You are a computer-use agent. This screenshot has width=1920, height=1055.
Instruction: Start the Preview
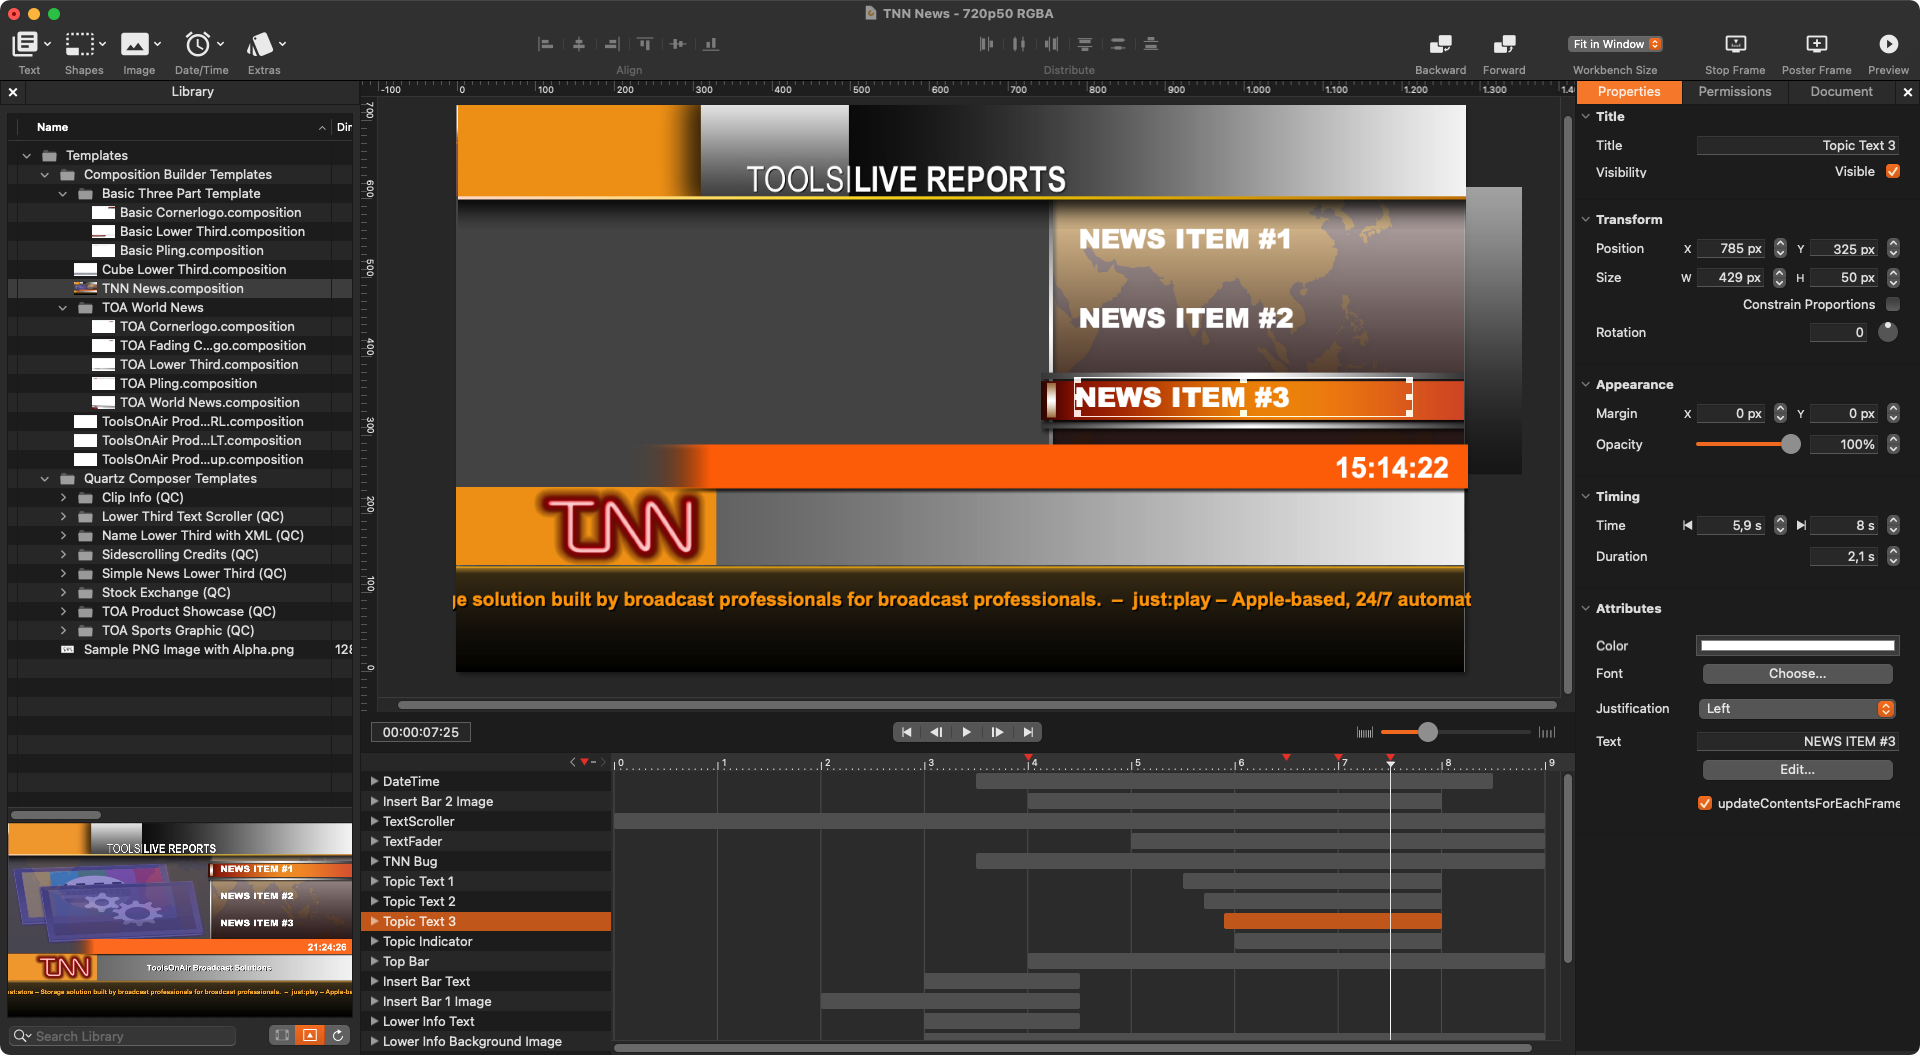(1888, 44)
